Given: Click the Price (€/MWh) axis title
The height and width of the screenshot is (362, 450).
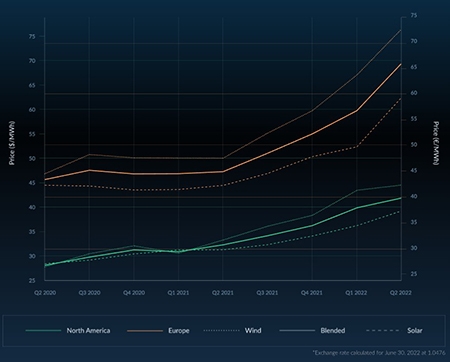Looking at the screenshot, I should tap(436, 143).
